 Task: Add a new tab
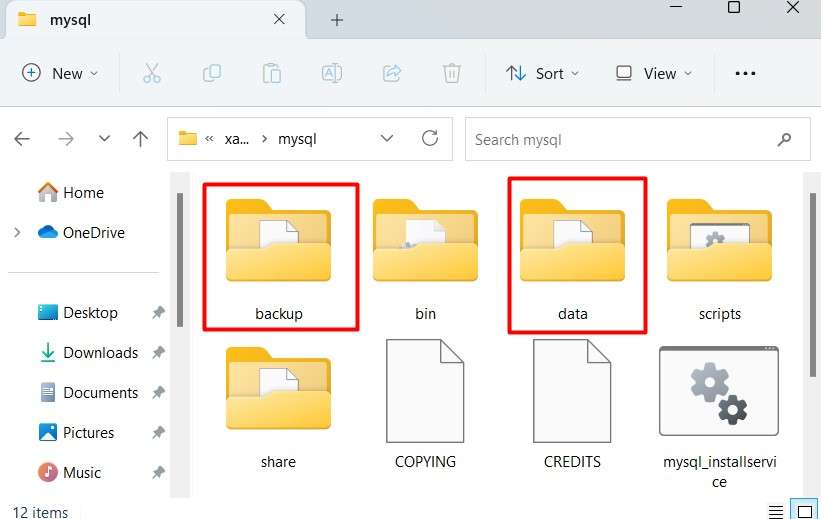(x=337, y=20)
